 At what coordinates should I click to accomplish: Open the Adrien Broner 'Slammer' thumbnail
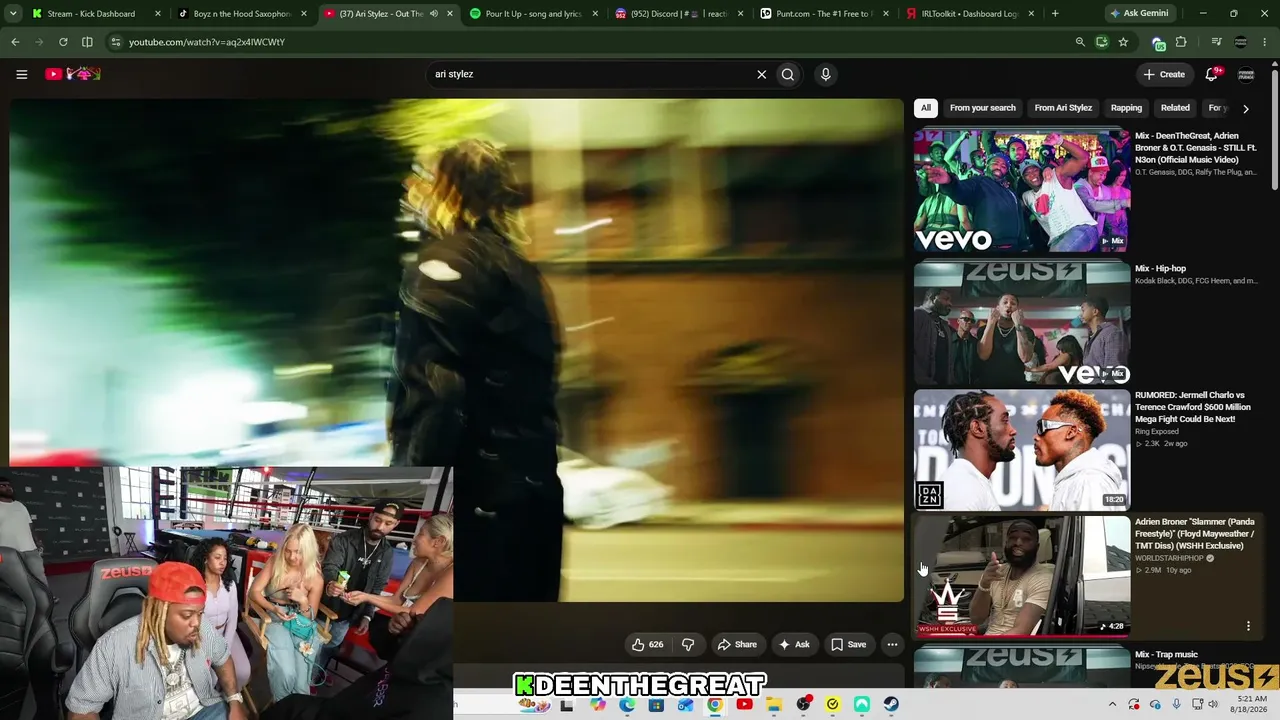pos(1022,576)
